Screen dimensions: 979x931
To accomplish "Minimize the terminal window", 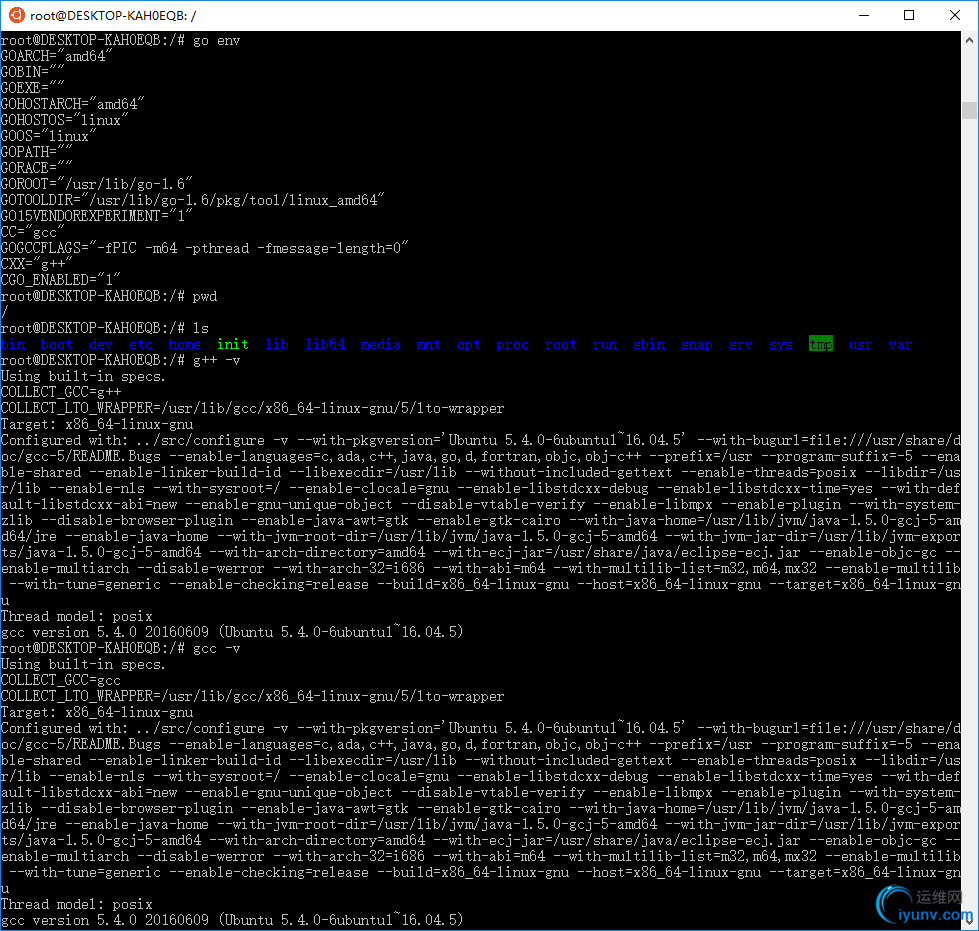I will pyautogui.click(x=863, y=15).
